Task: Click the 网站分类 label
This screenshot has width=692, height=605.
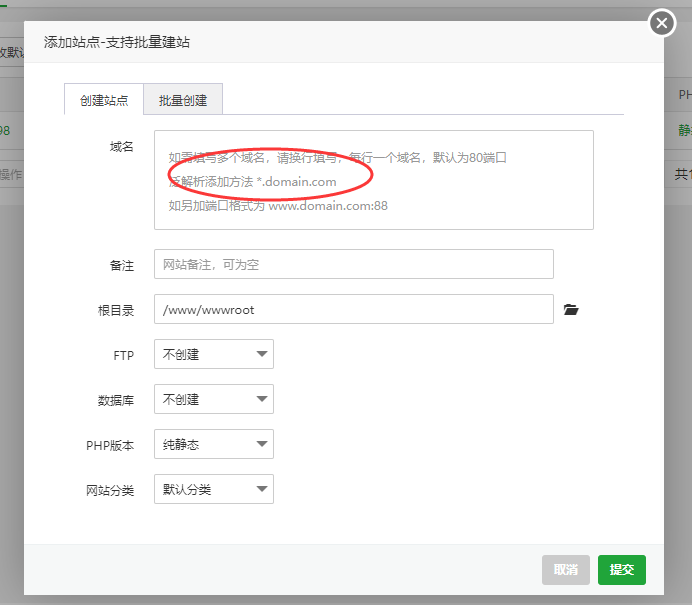Action: pos(110,490)
